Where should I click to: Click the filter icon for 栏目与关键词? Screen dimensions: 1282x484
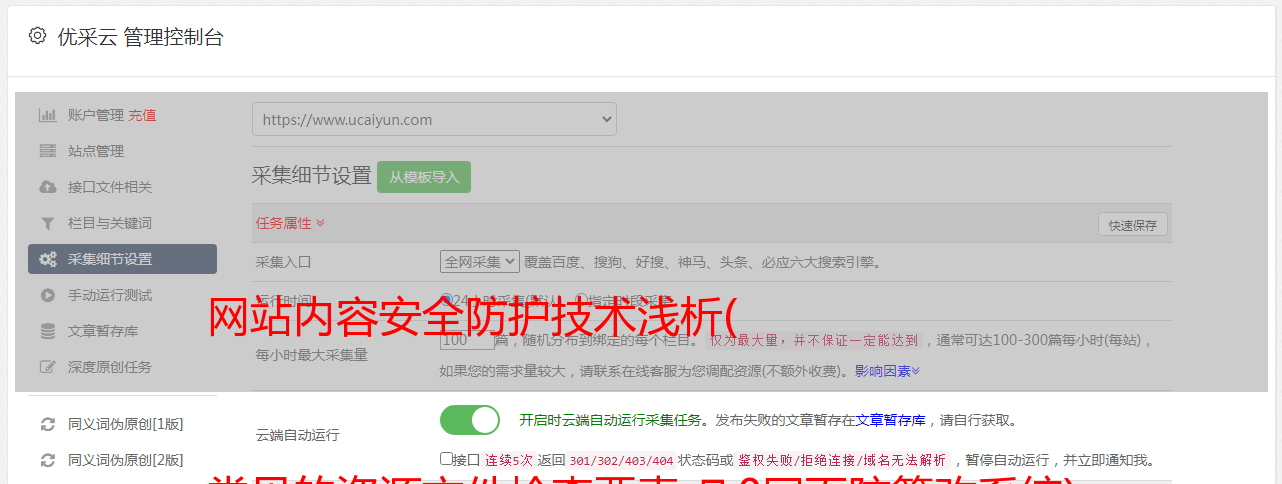[x=47, y=223]
